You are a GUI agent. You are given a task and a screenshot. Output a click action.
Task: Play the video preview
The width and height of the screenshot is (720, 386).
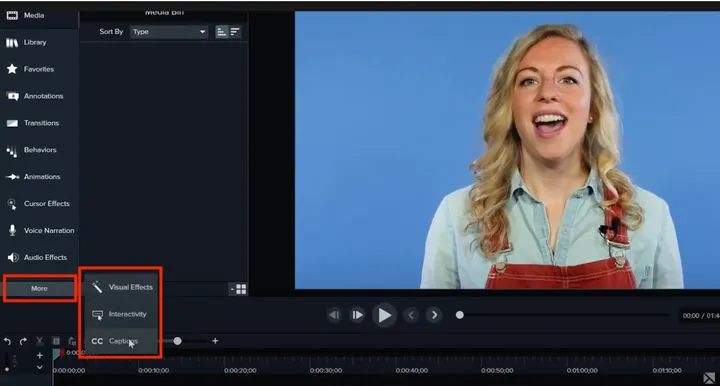[384, 315]
